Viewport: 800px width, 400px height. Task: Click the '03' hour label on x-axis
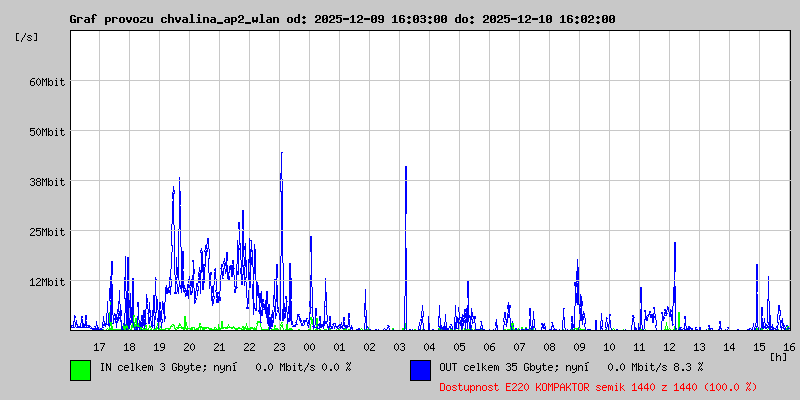click(x=399, y=347)
